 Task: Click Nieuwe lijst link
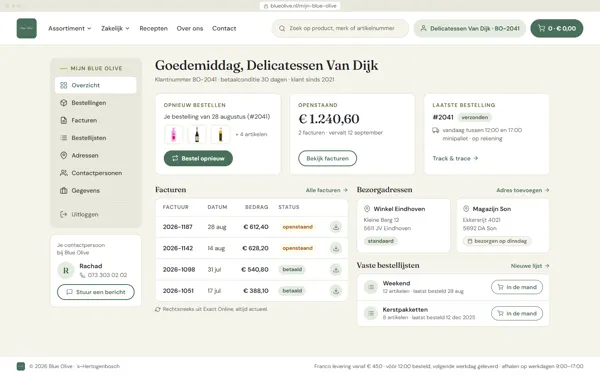tap(530, 266)
